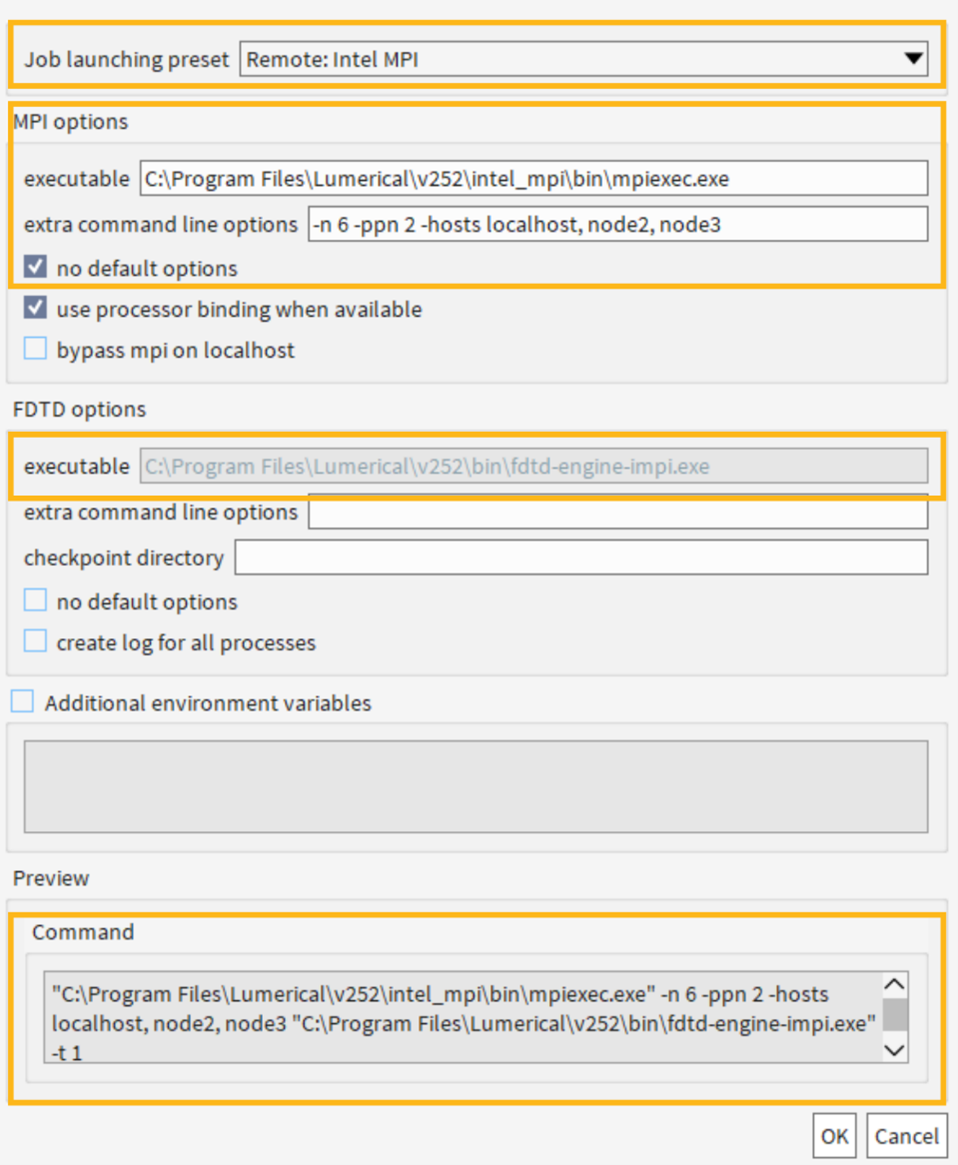Check Additional environment variables box

(x=22, y=702)
